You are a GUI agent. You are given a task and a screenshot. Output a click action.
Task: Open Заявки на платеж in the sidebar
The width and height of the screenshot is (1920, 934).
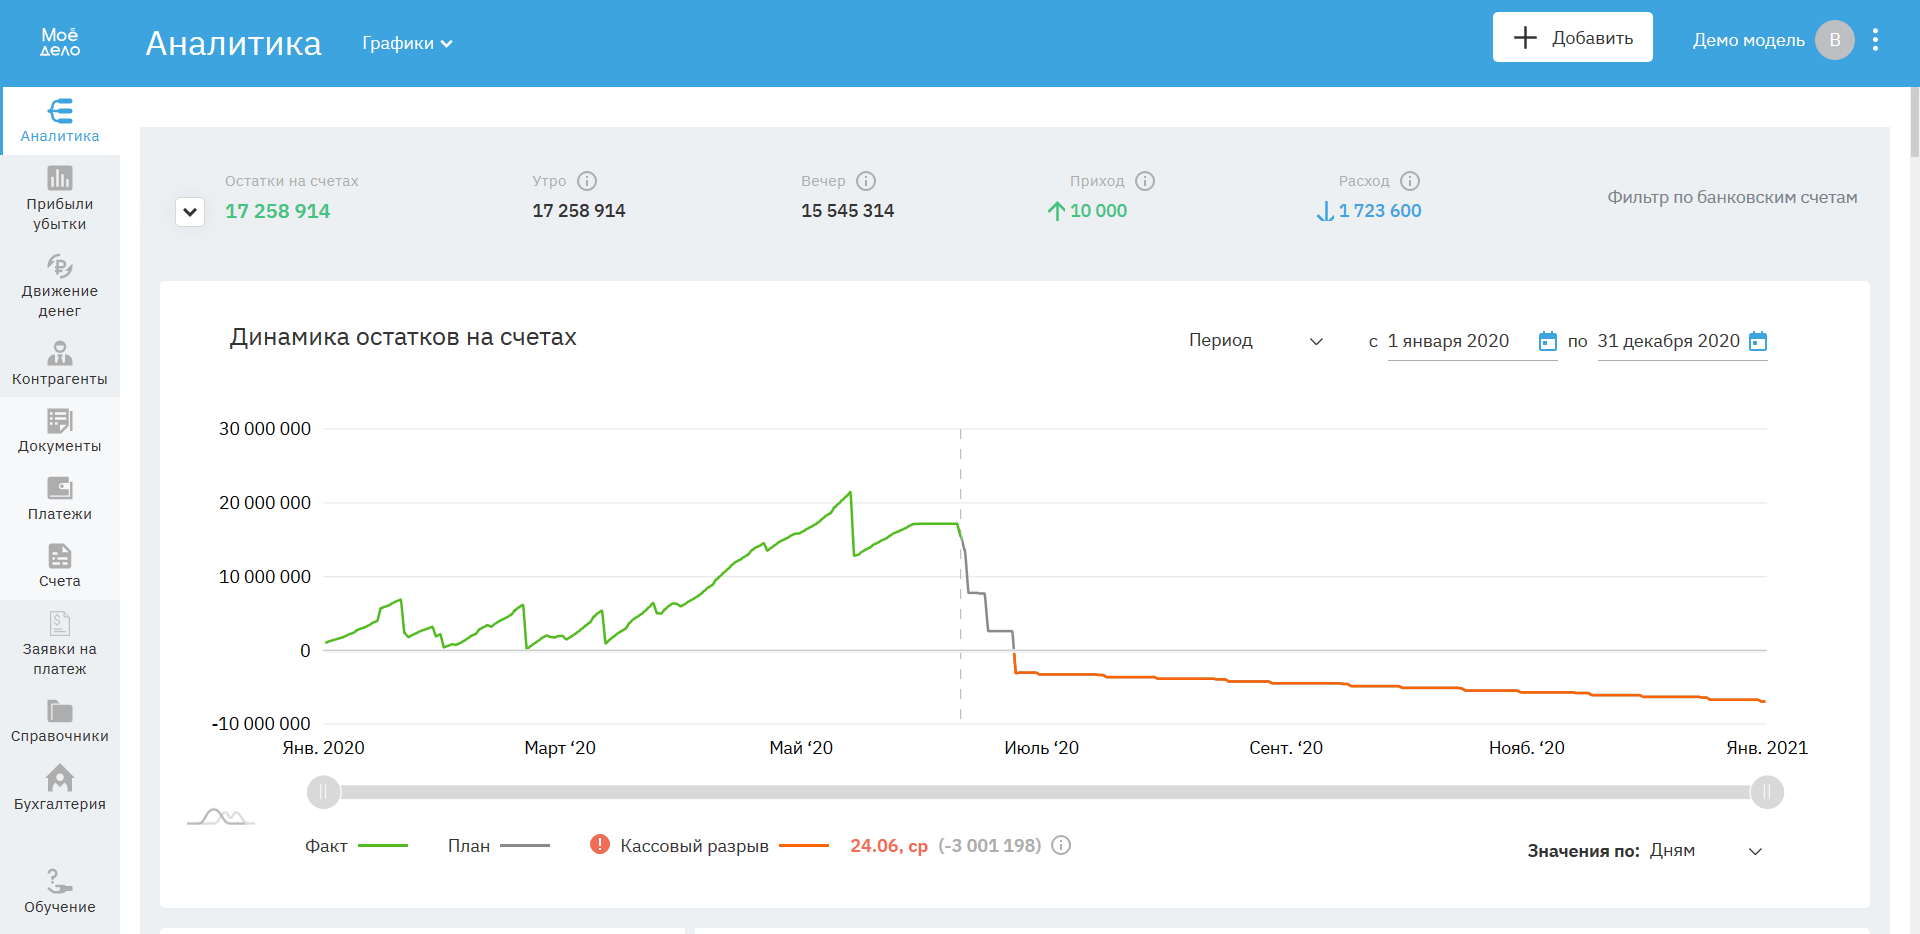point(60,644)
